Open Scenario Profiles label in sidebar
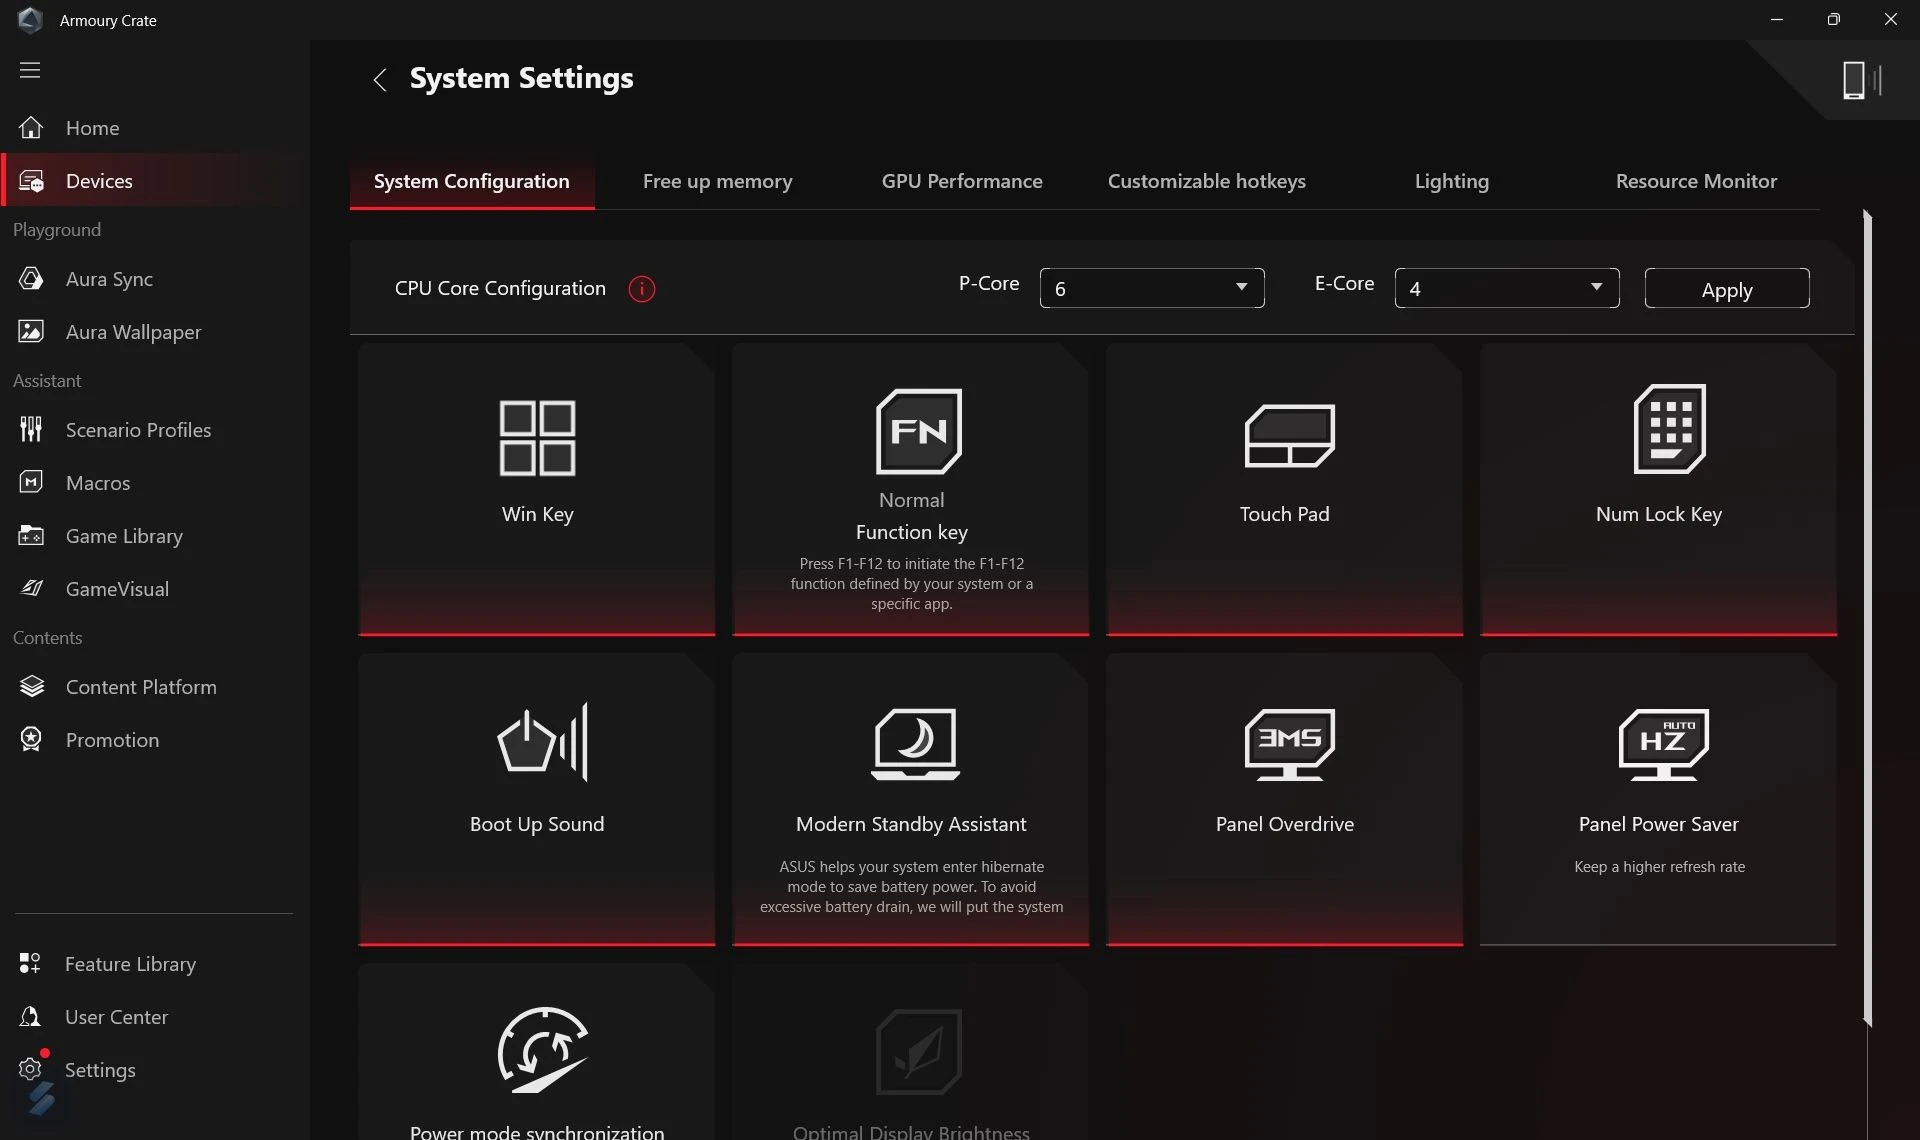This screenshot has width=1920, height=1140. [x=138, y=430]
